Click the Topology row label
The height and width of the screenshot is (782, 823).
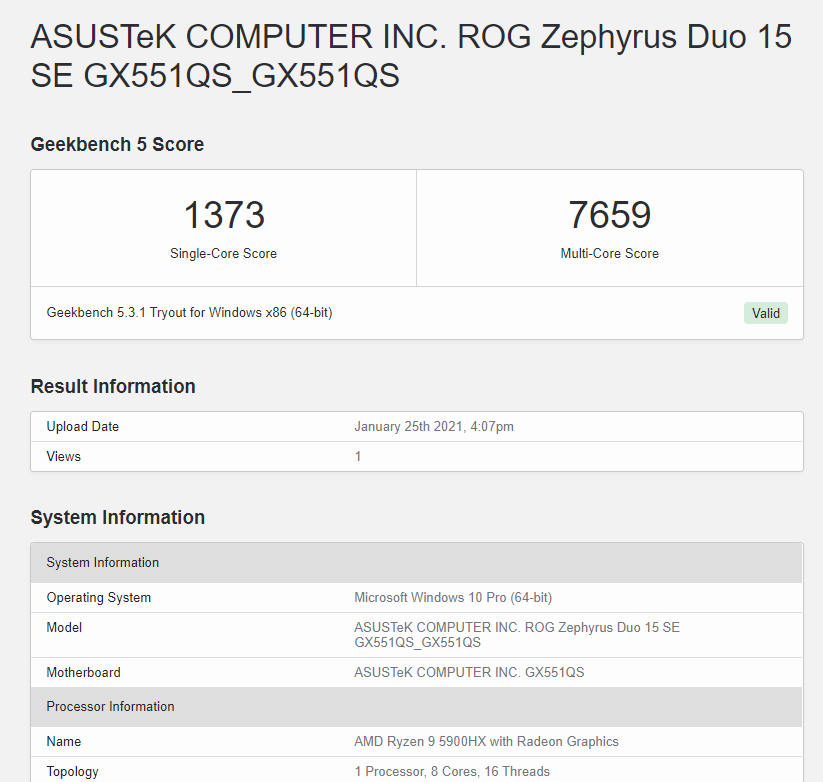point(72,772)
